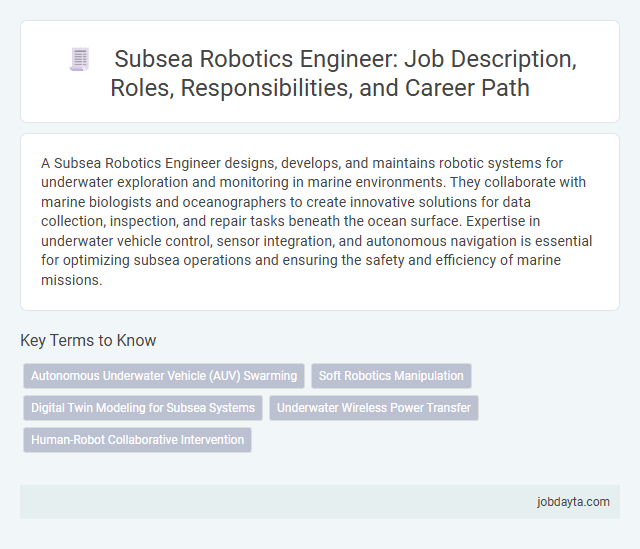
Task: Click the document scroll icon beside the title
Action: point(80,60)
